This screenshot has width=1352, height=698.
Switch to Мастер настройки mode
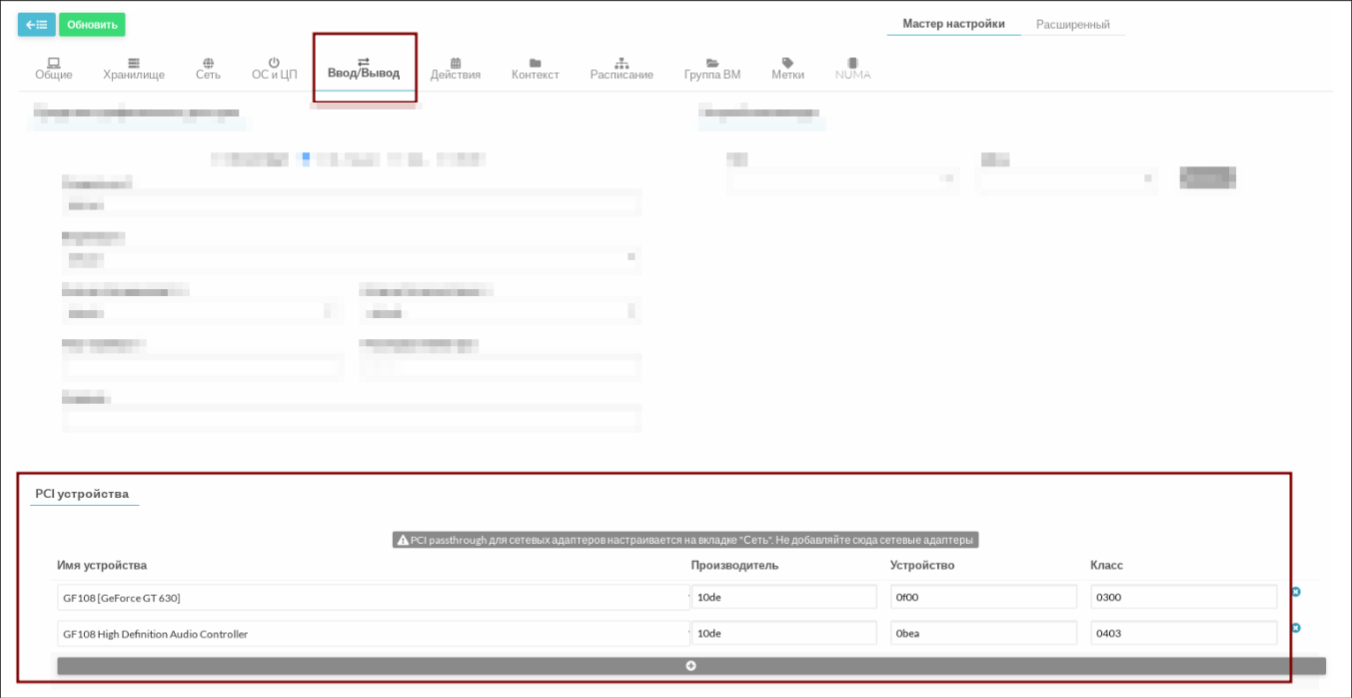pos(953,24)
